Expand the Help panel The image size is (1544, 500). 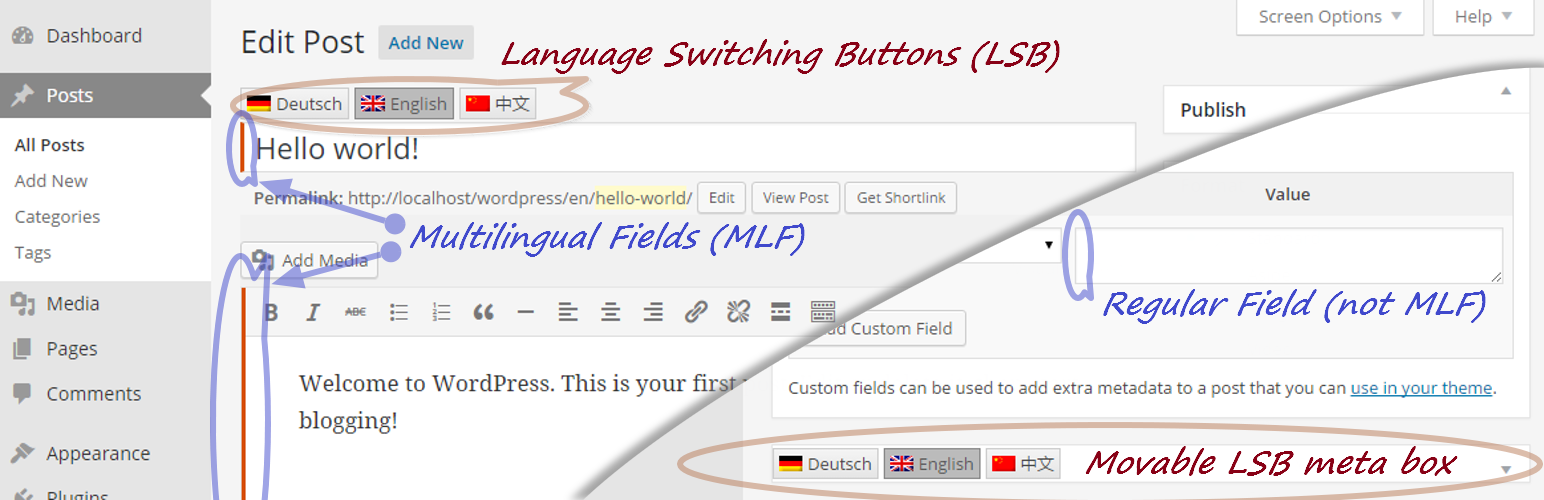(1482, 16)
